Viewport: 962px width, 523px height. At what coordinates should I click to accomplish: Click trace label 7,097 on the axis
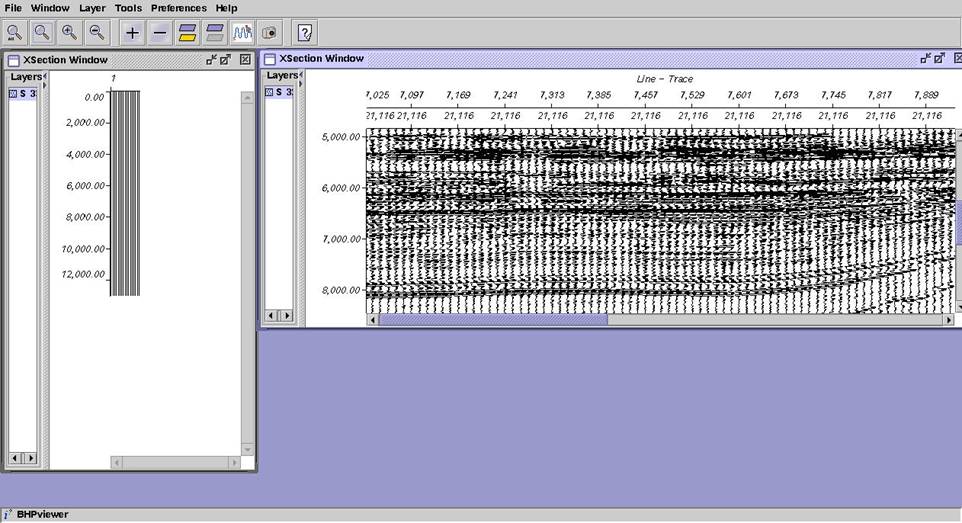click(x=411, y=95)
